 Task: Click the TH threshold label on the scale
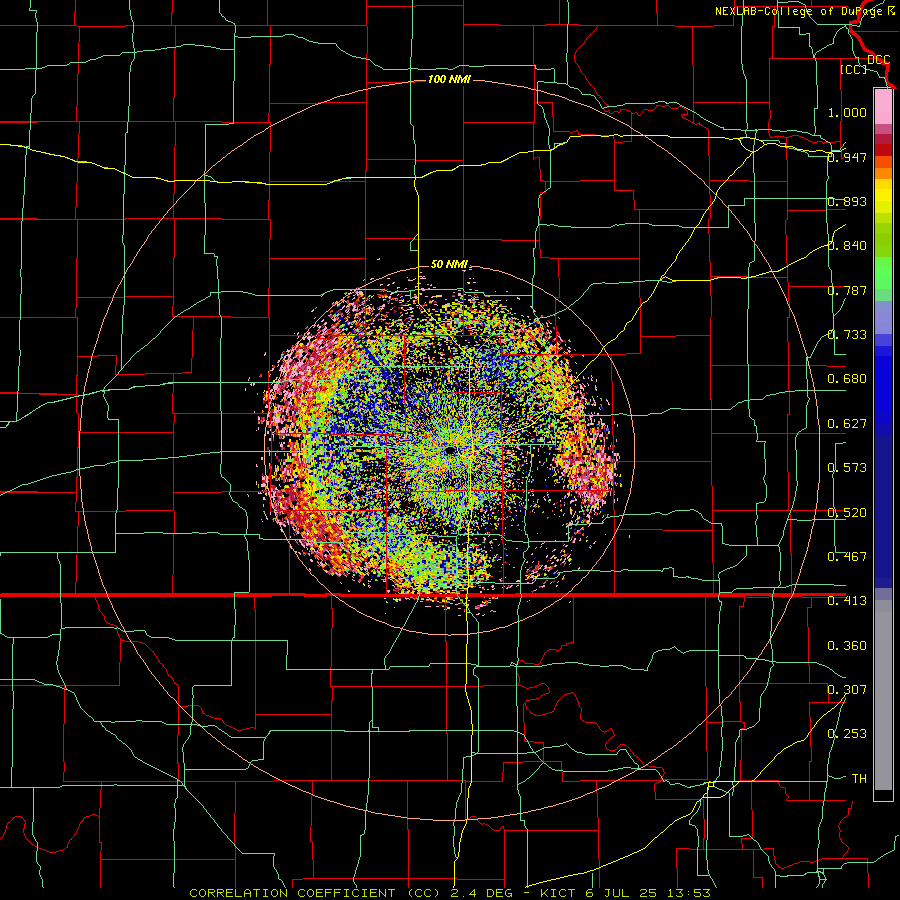(859, 779)
